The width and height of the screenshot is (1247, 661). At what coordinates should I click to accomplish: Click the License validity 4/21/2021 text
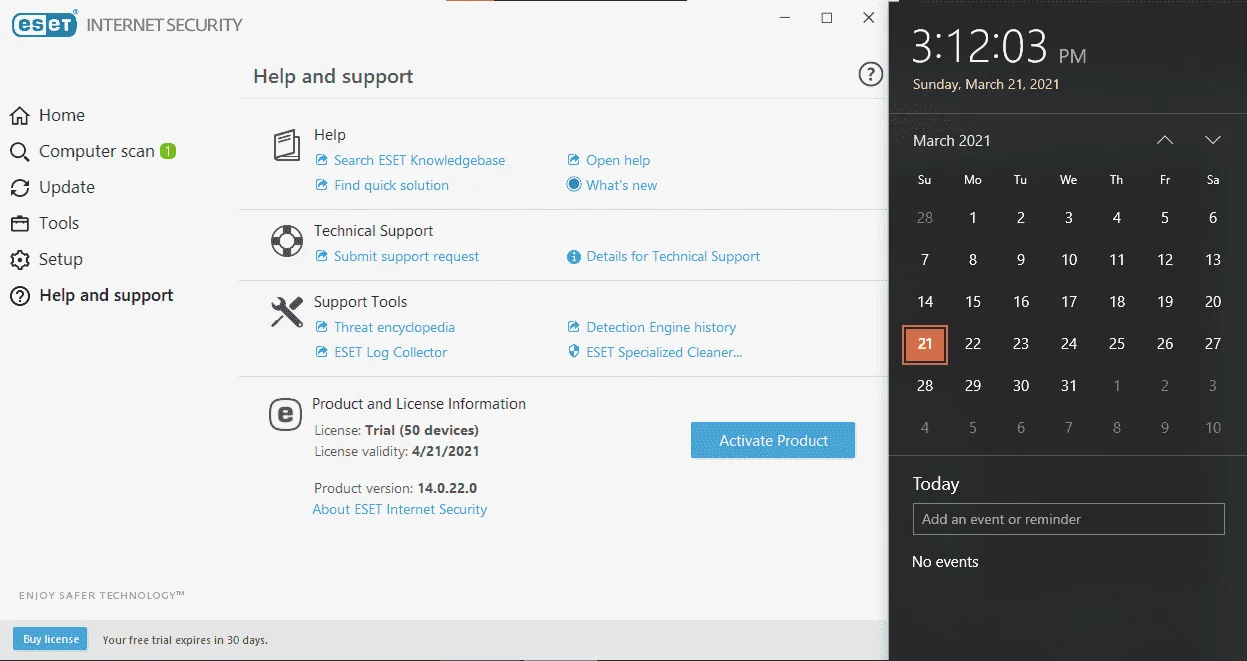click(397, 451)
